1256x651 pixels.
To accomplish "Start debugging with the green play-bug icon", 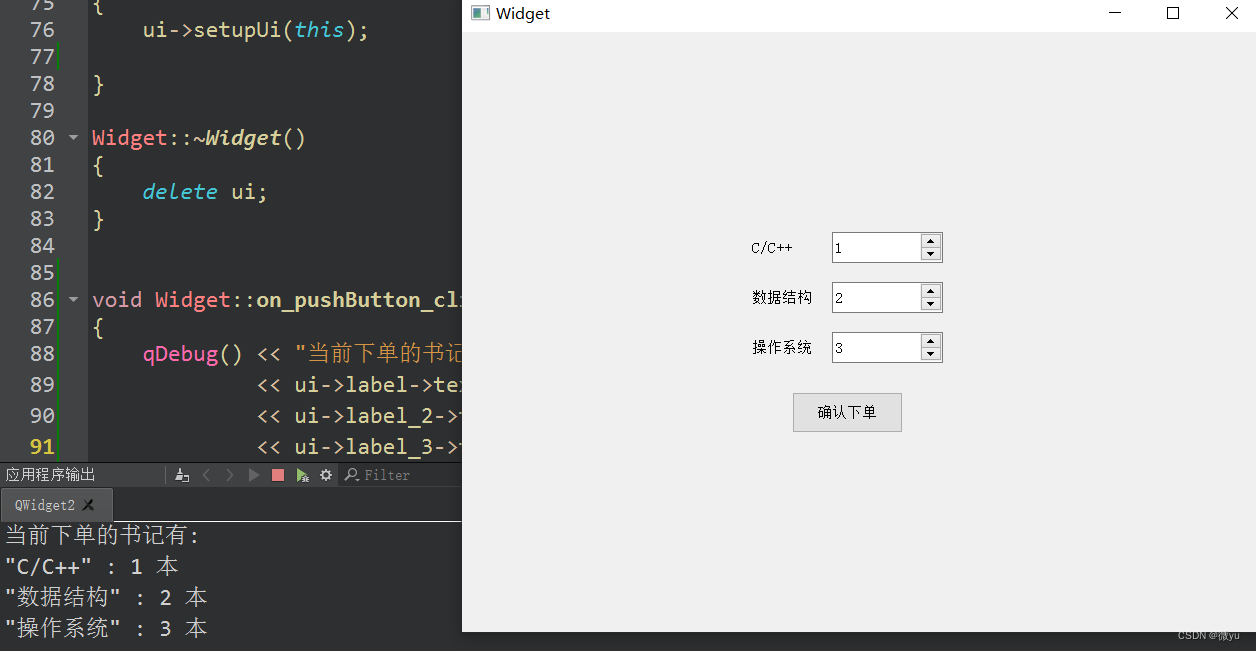I will pos(302,475).
